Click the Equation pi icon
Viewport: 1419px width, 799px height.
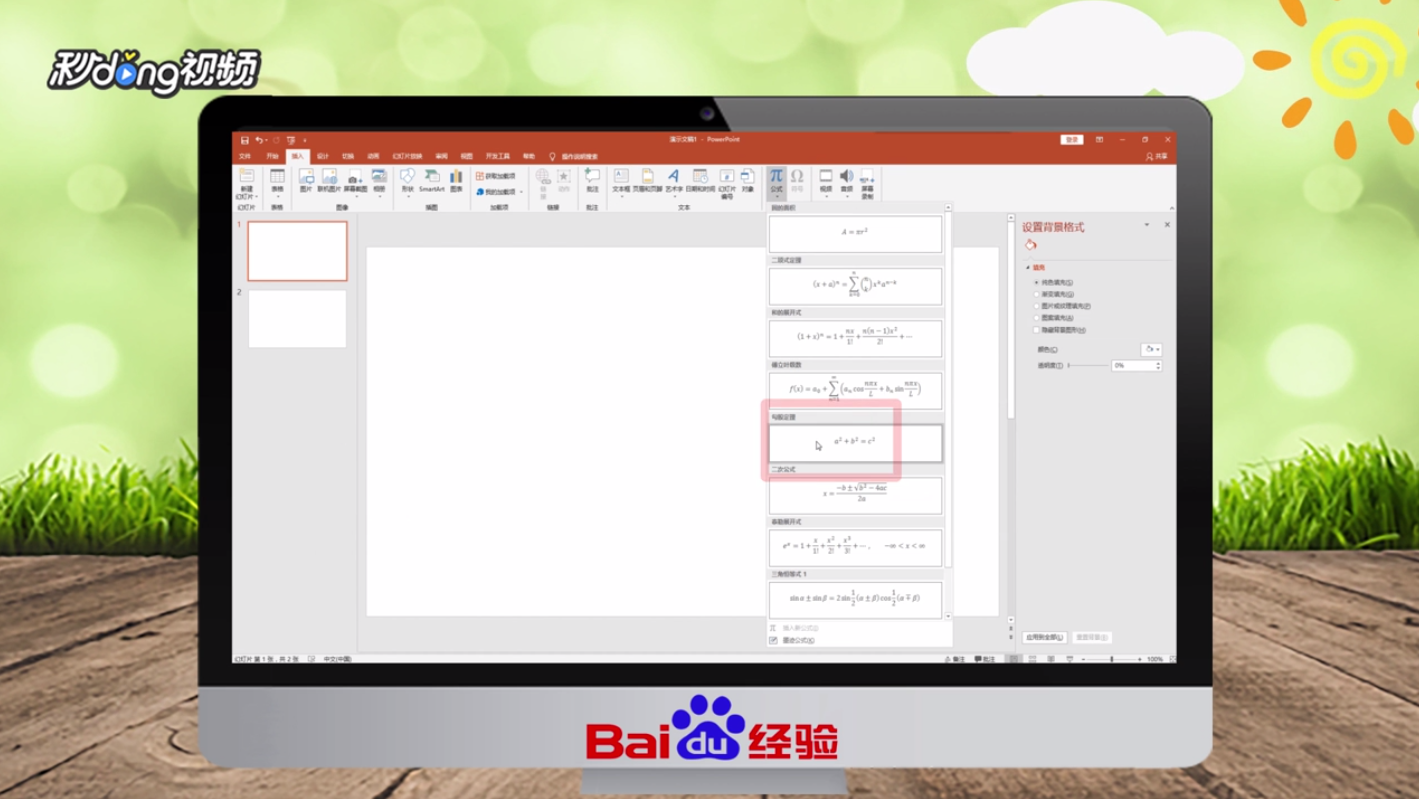point(776,176)
